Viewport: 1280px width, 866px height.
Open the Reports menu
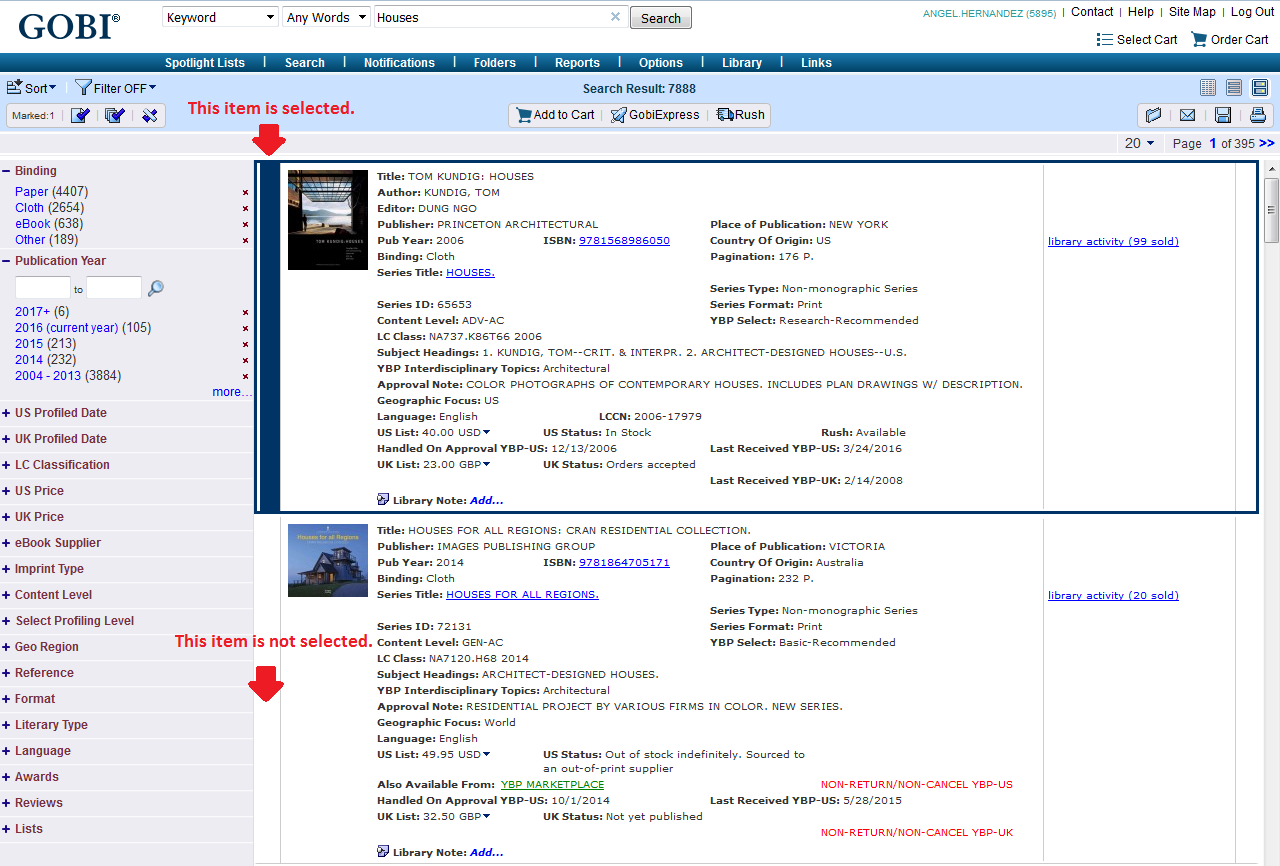(577, 62)
